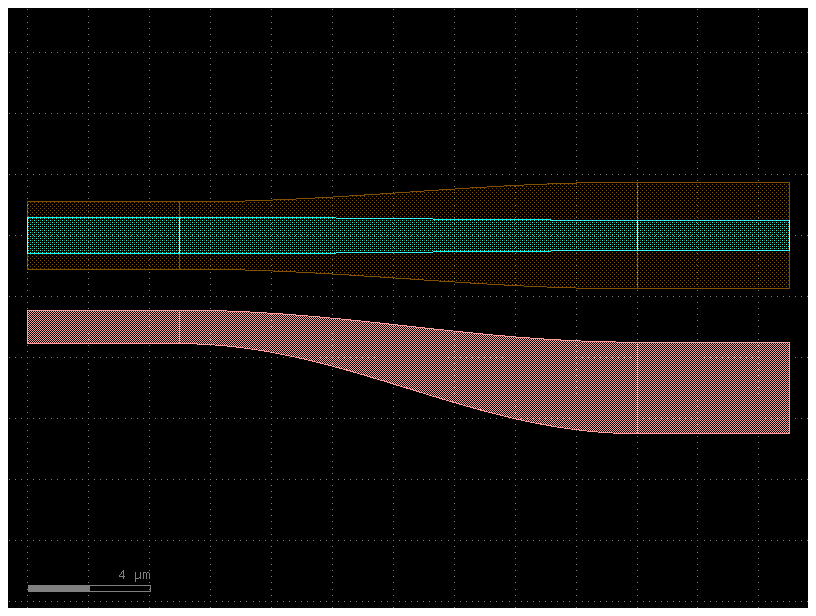Image resolution: width=816 pixels, height=616 pixels.
Task: Click the scale bar label text
Action: pyautogui.click(x=131, y=573)
